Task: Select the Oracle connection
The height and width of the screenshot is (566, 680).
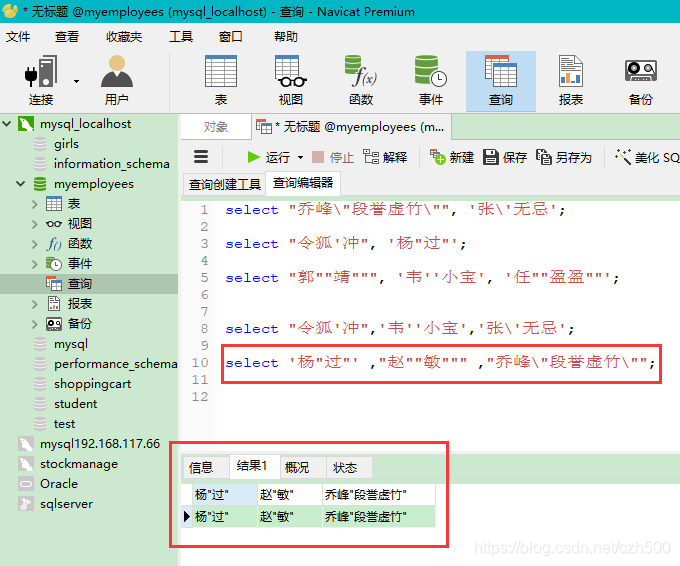Action: click(x=59, y=484)
